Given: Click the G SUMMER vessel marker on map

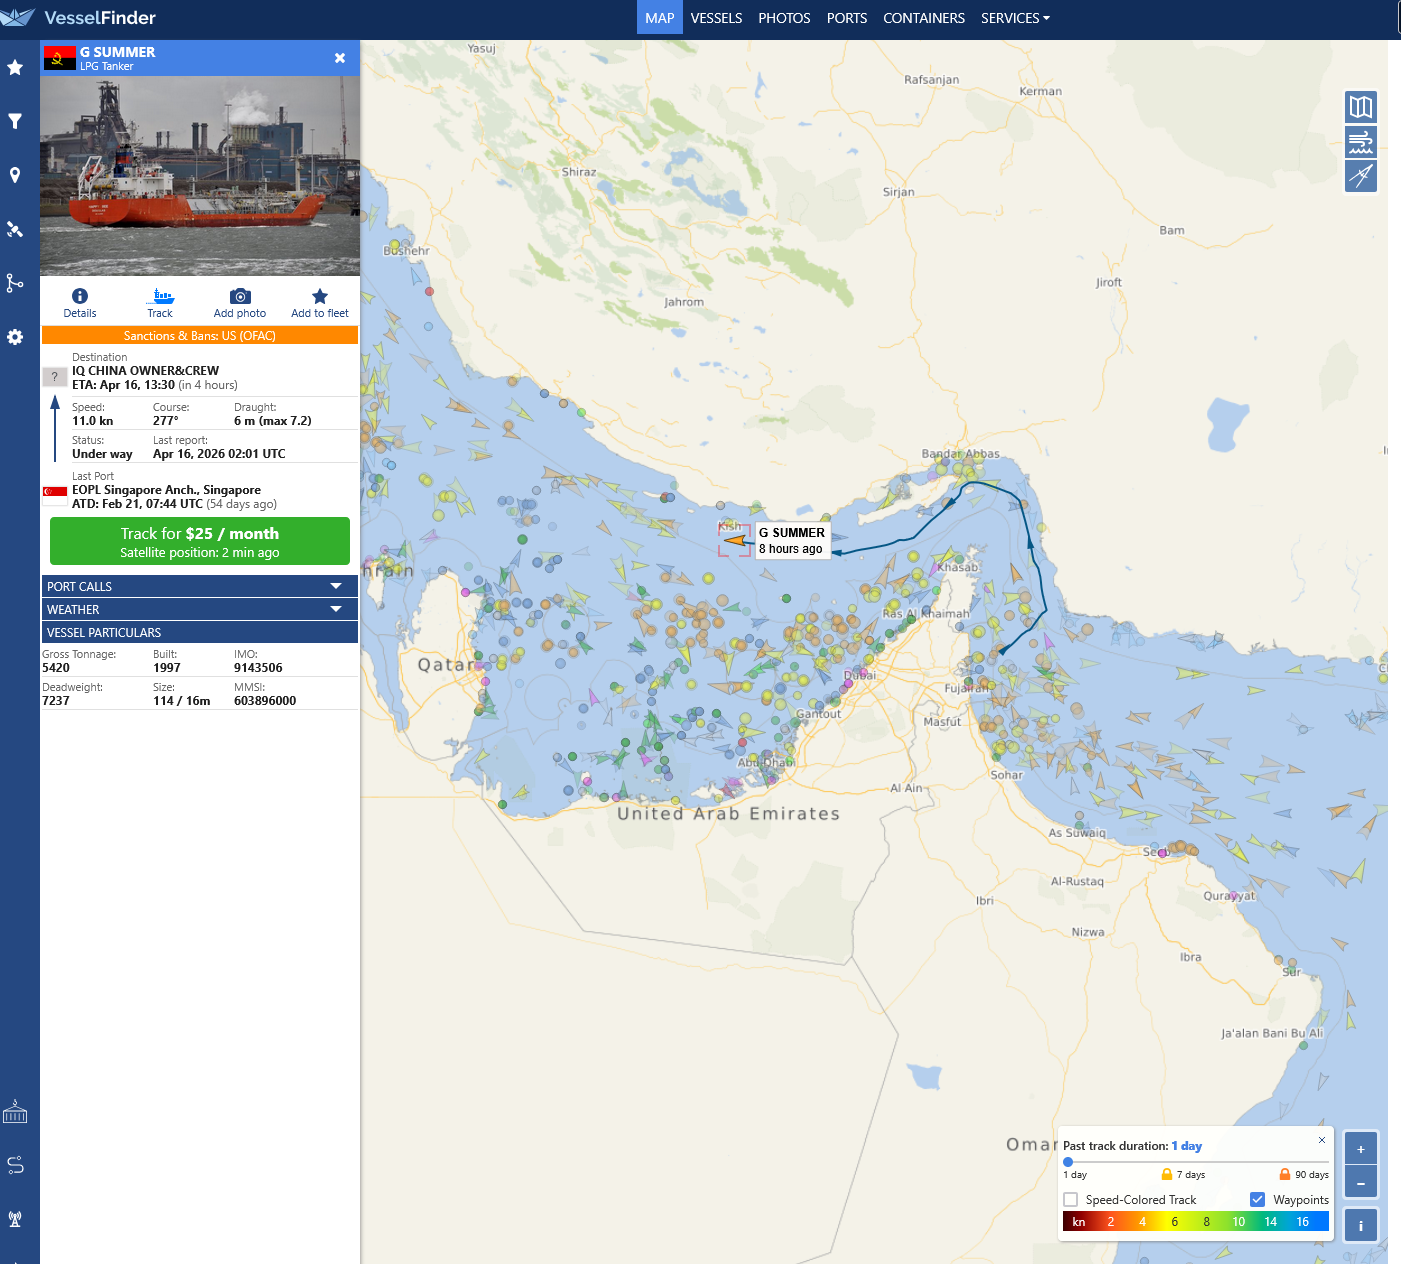Looking at the screenshot, I should tap(736, 541).
